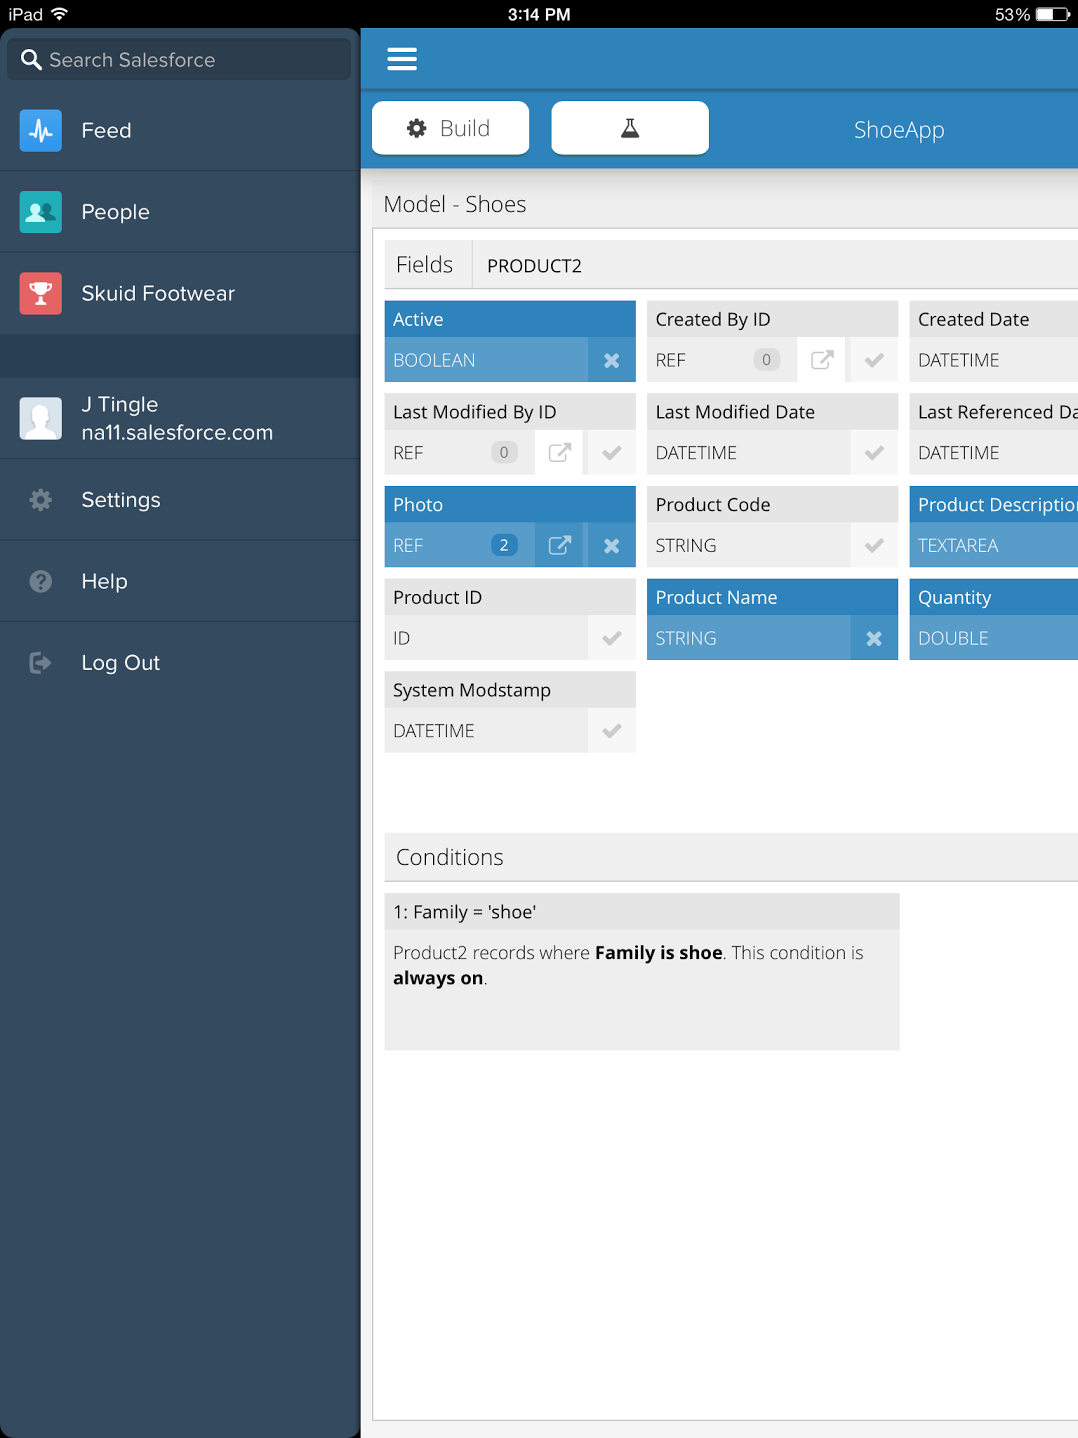Open the Photo reference link icon
The width and height of the screenshot is (1078, 1438).
(560, 545)
